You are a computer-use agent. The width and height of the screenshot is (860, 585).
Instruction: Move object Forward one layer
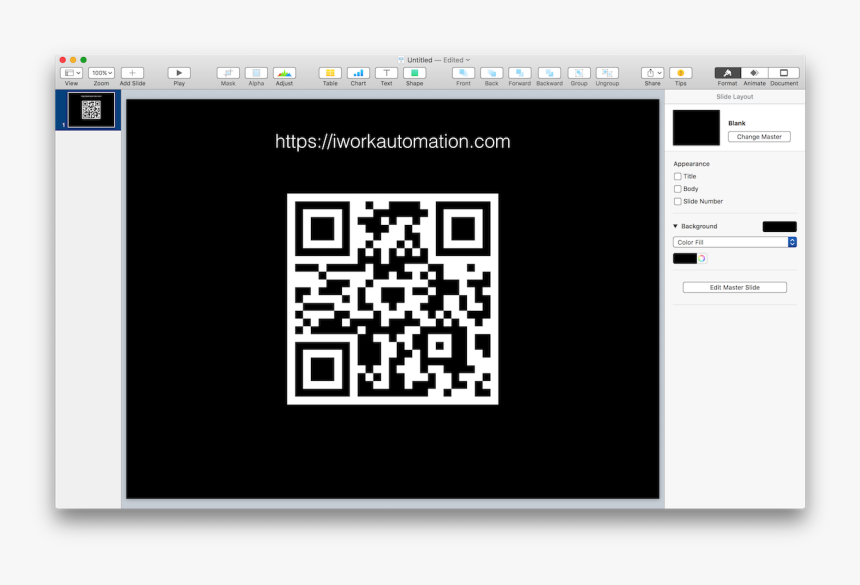(x=519, y=73)
